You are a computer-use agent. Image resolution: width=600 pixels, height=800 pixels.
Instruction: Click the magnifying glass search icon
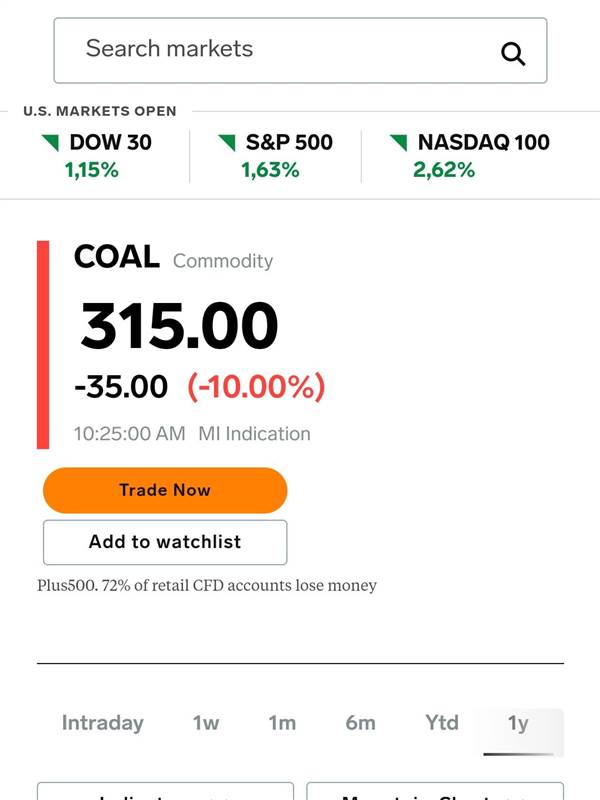(x=513, y=54)
